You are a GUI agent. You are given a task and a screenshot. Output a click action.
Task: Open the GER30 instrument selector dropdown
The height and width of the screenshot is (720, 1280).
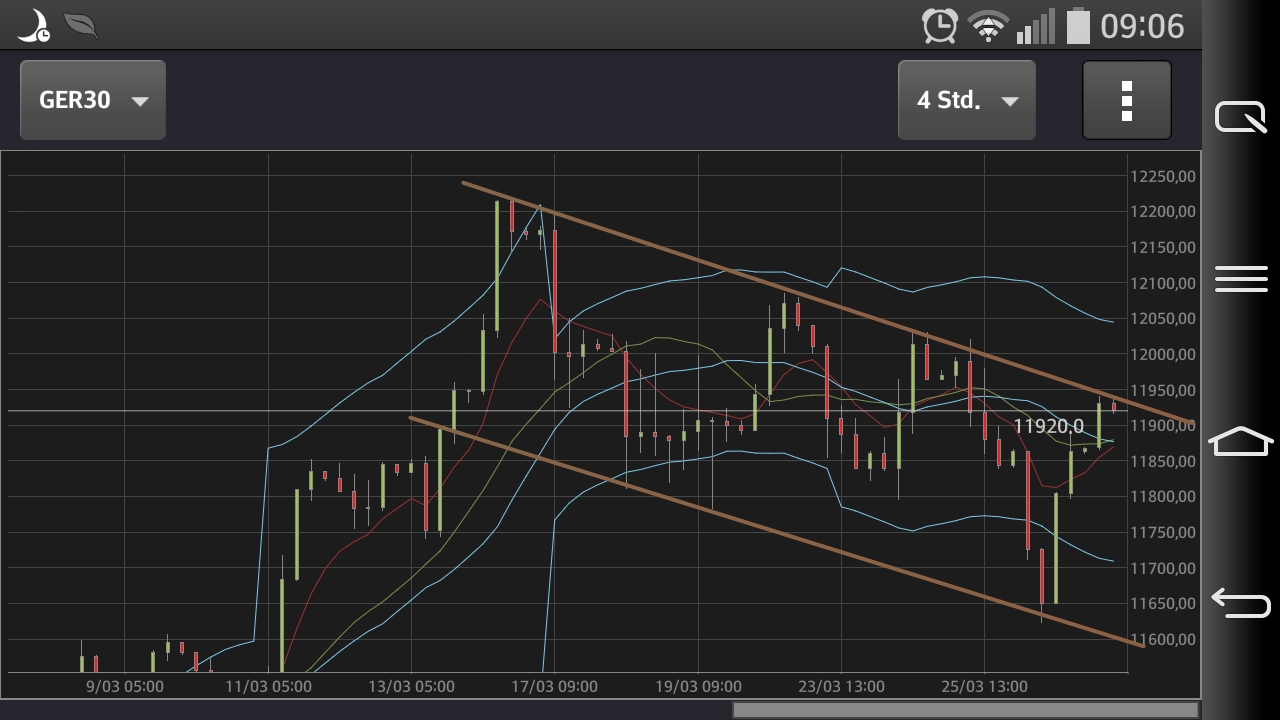click(92, 100)
